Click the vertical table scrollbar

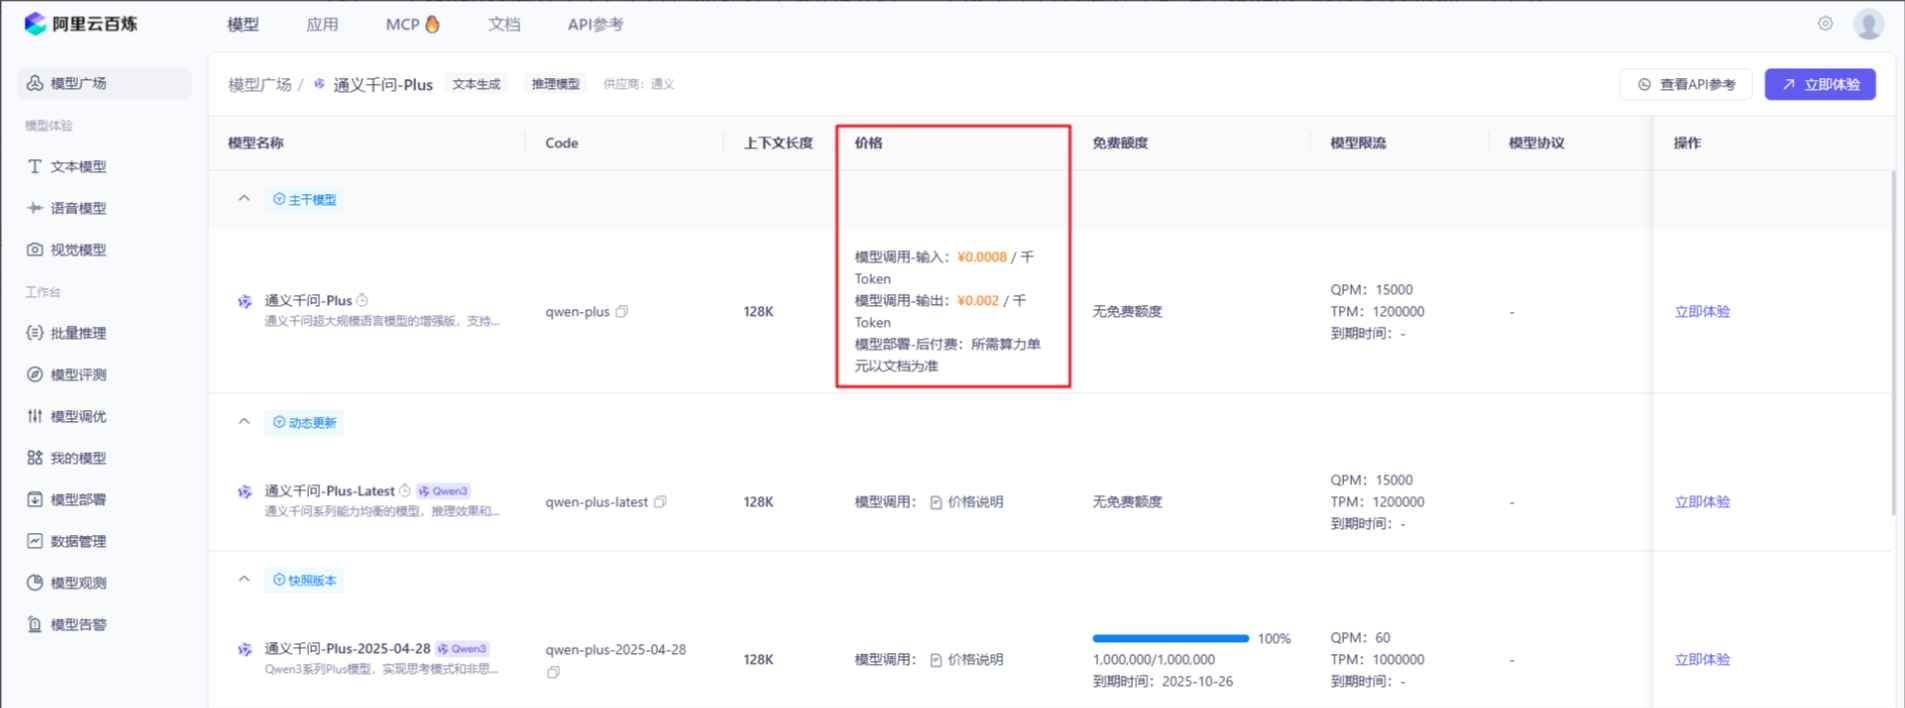tap(1892, 342)
